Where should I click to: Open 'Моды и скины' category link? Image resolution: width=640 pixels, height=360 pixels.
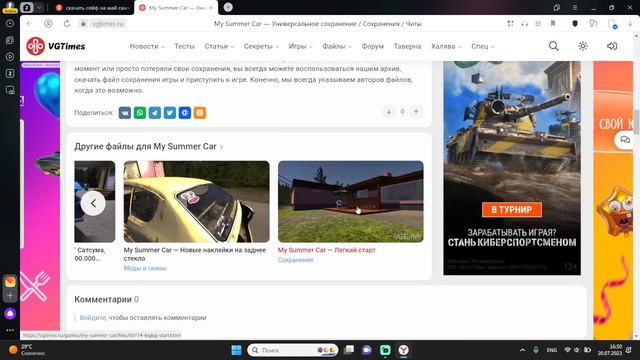coord(145,268)
